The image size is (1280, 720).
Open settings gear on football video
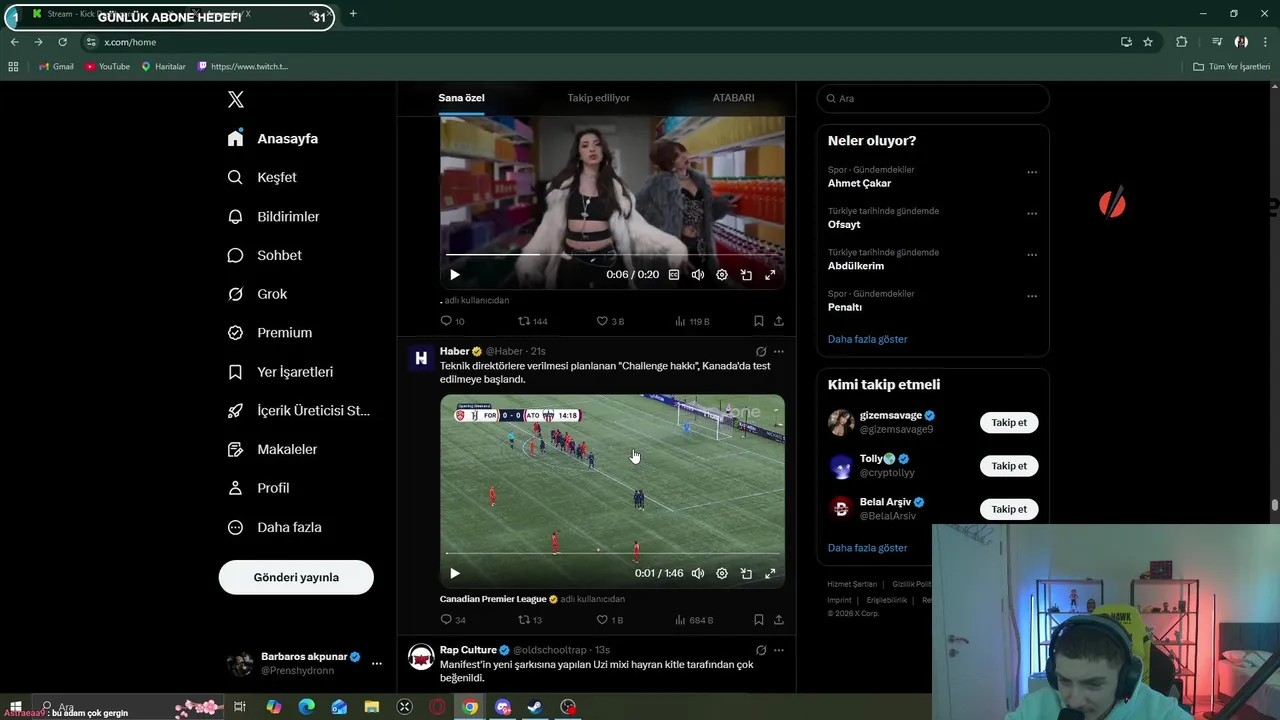click(x=722, y=574)
